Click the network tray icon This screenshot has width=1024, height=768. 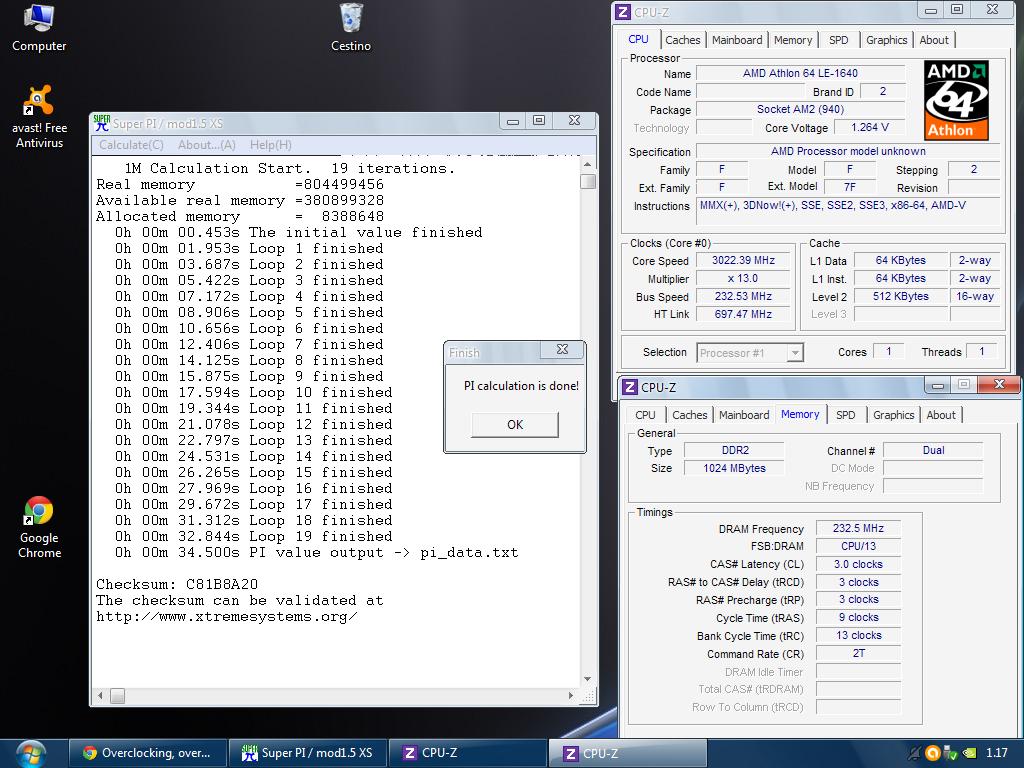(x=951, y=753)
